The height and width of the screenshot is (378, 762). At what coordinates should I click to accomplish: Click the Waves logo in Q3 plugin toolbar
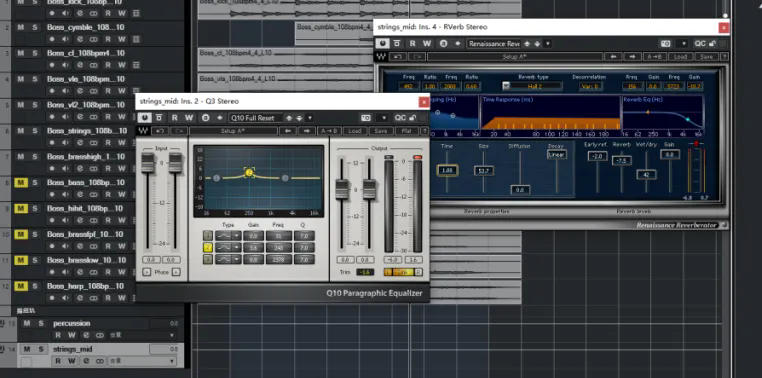pyautogui.click(x=143, y=131)
